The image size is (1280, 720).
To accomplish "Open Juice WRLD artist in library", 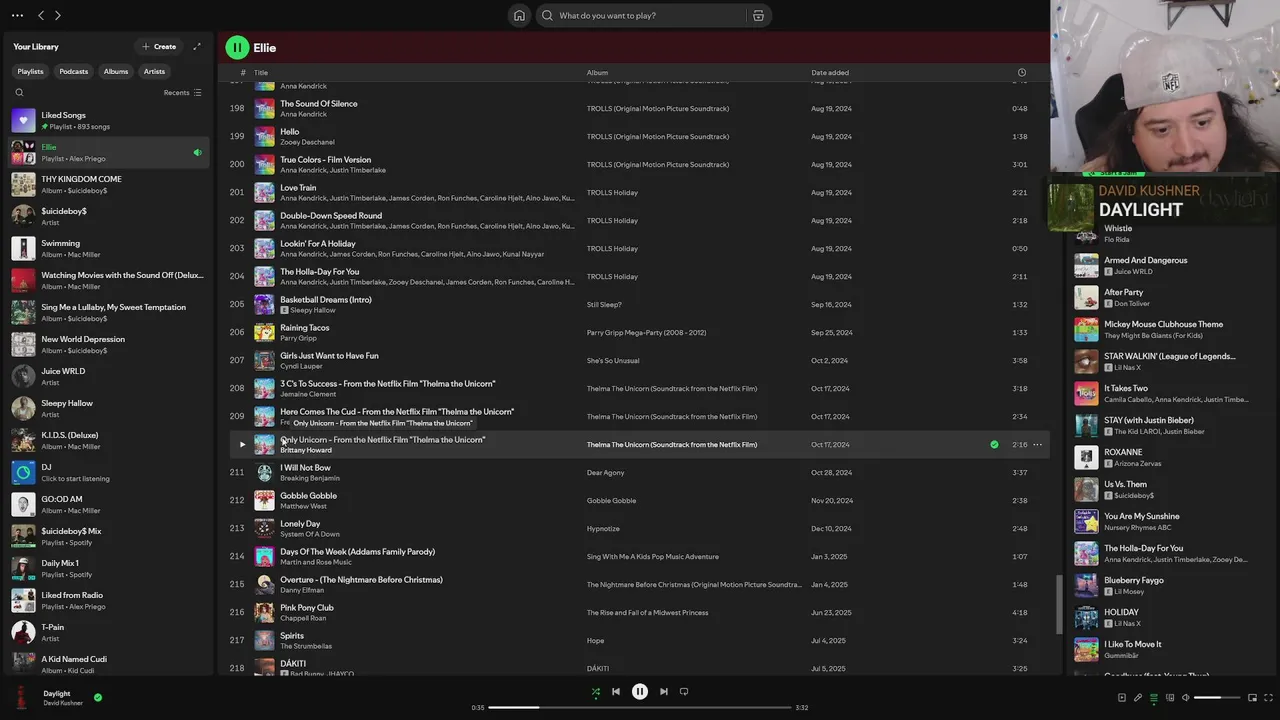I will click(x=108, y=376).
